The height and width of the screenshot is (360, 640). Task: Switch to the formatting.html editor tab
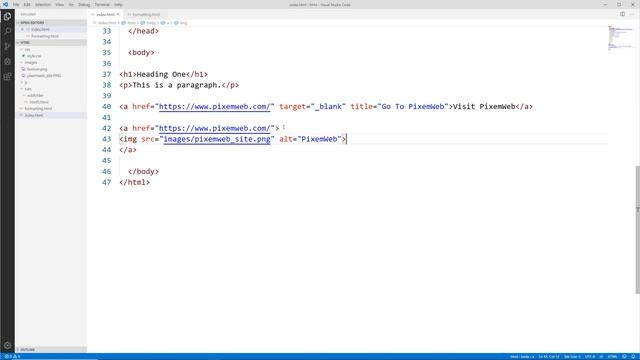pos(146,14)
